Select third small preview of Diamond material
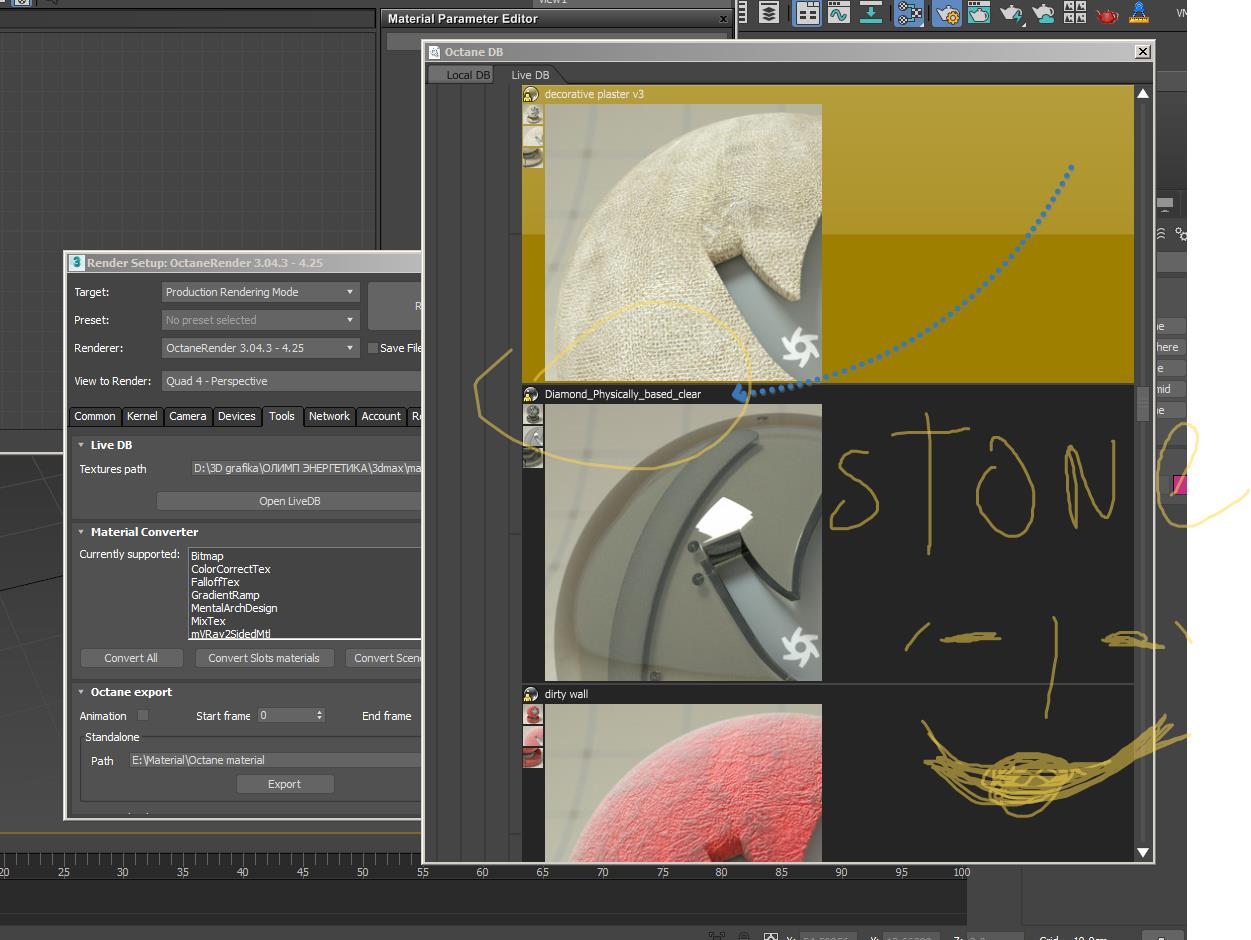This screenshot has width=1251, height=940. coord(534,457)
